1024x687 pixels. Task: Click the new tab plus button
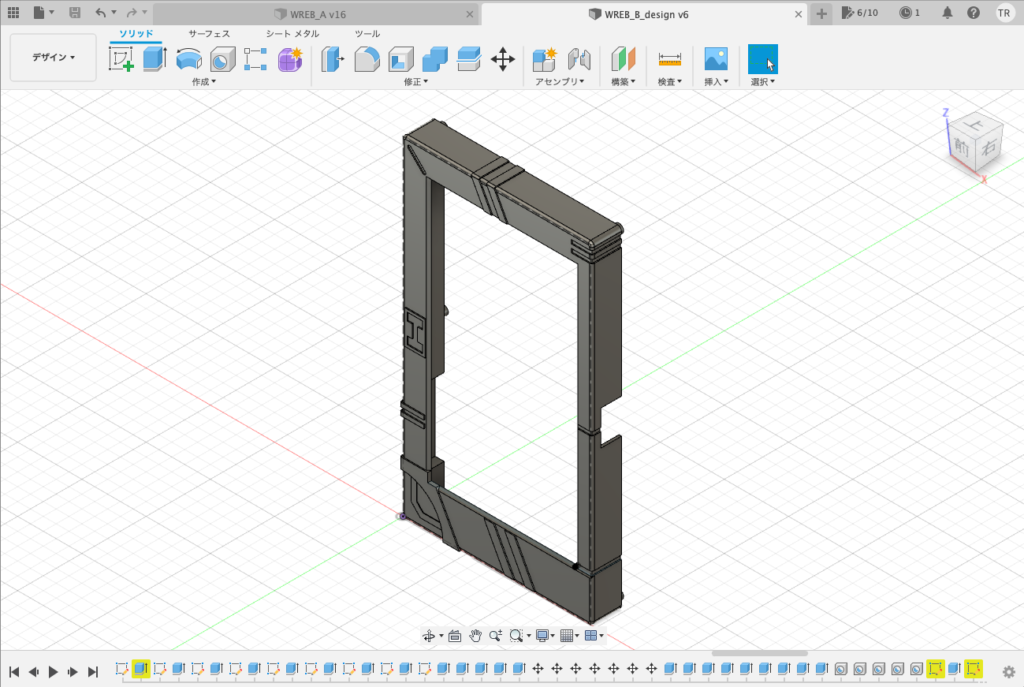821,14
